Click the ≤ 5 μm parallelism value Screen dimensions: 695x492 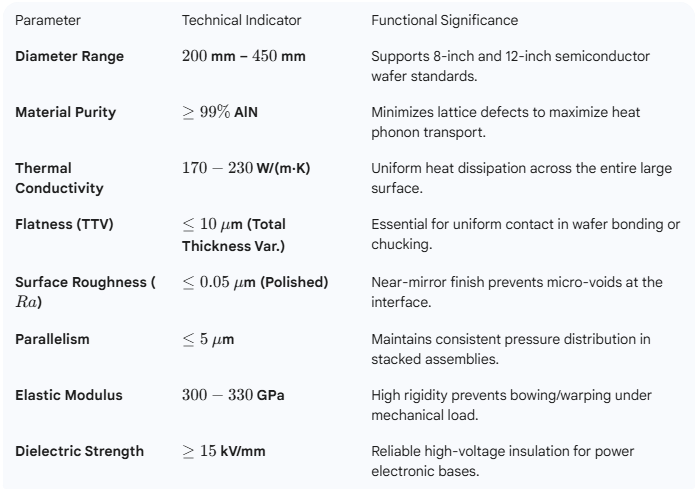point(208,339)
